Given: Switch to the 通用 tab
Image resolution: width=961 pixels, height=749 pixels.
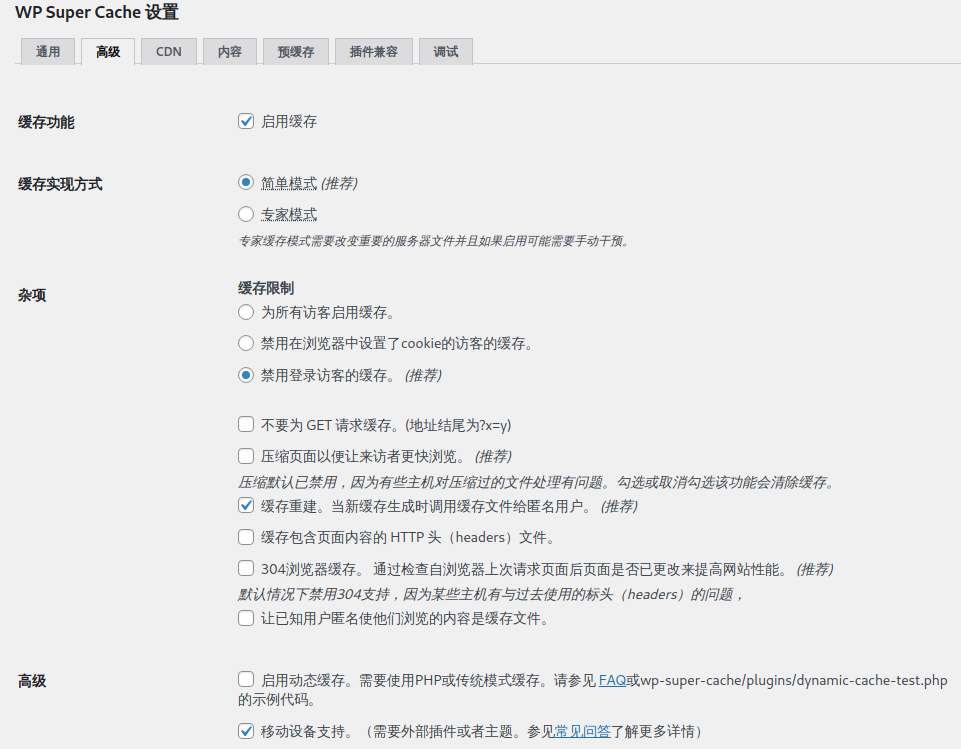Looking at the screenshot, I should [x=47, y=52].
